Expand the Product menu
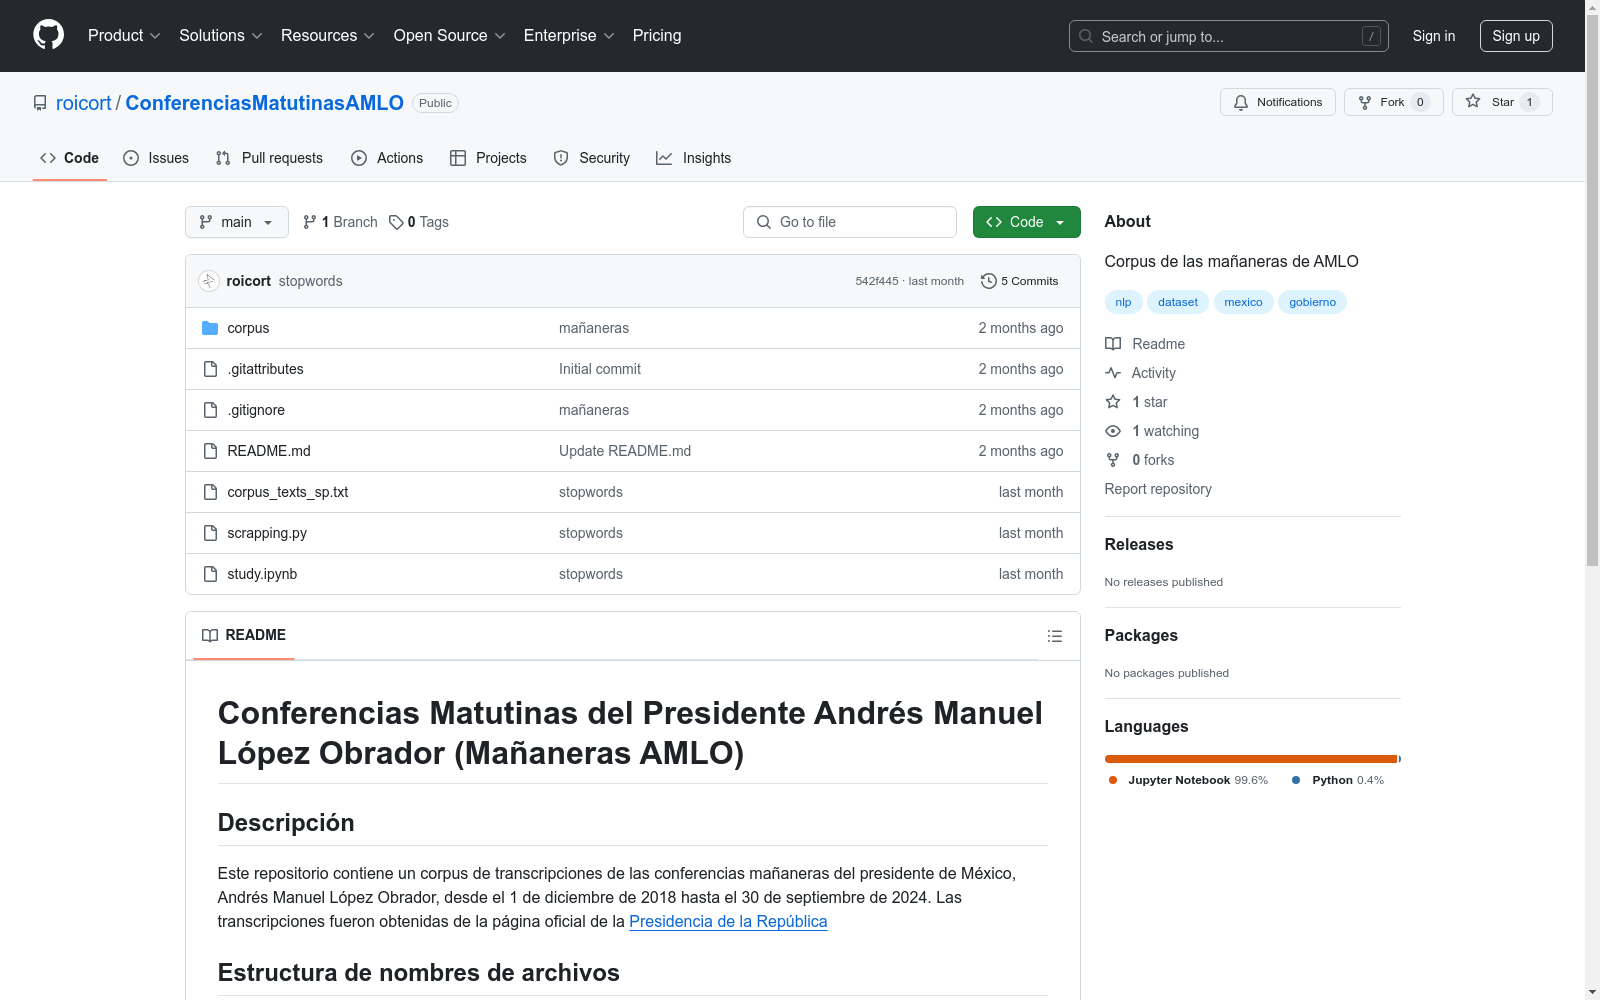 coord(124,35)
